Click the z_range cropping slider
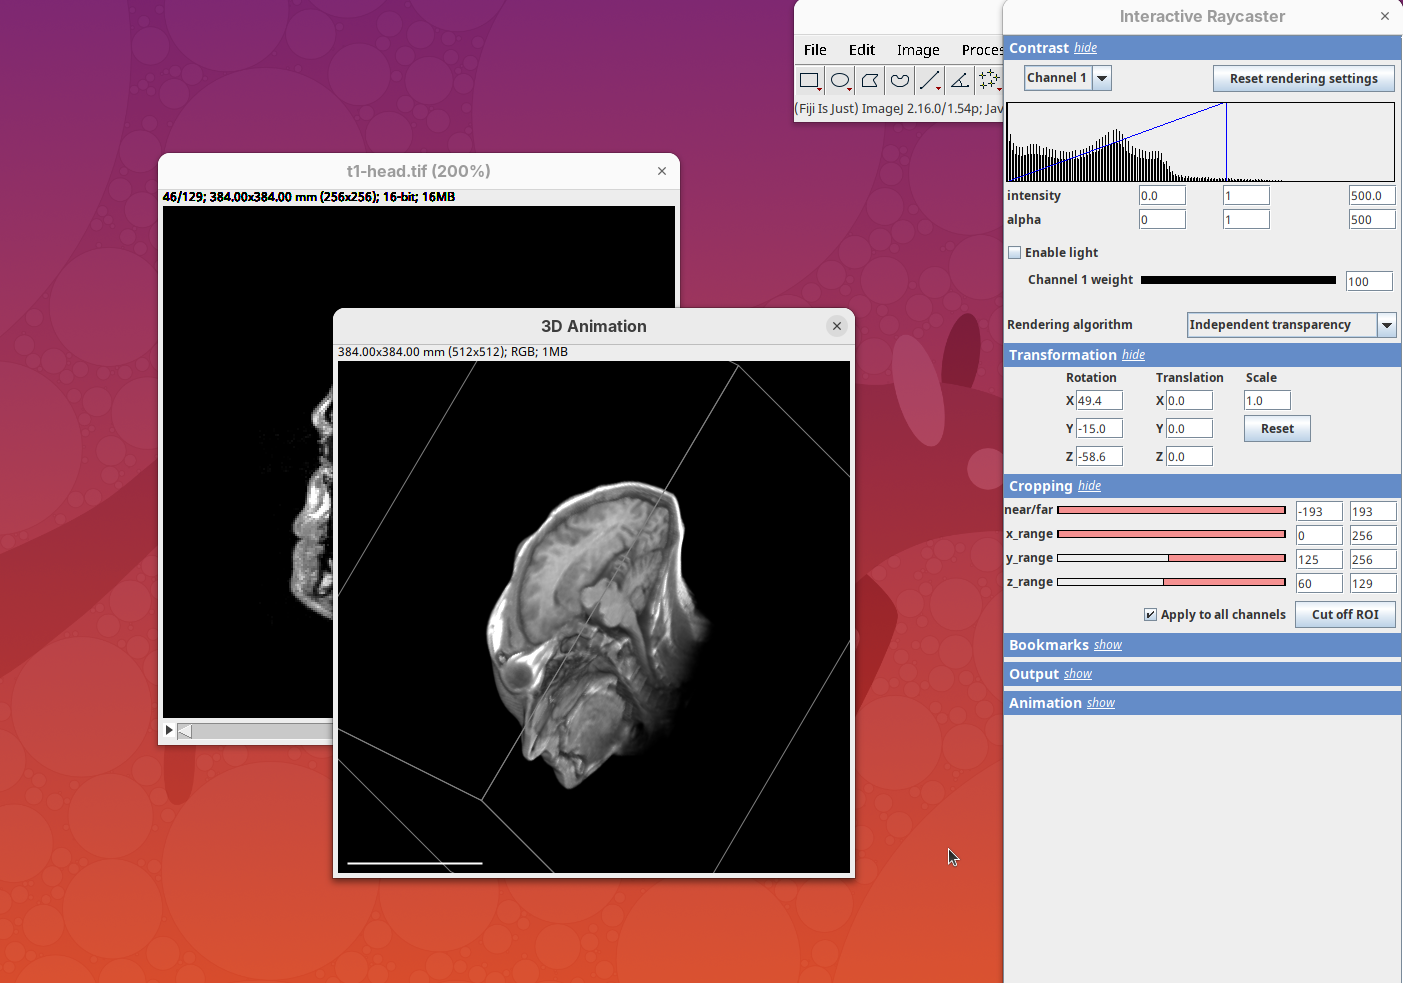1403x983 pixels. 1170,582
